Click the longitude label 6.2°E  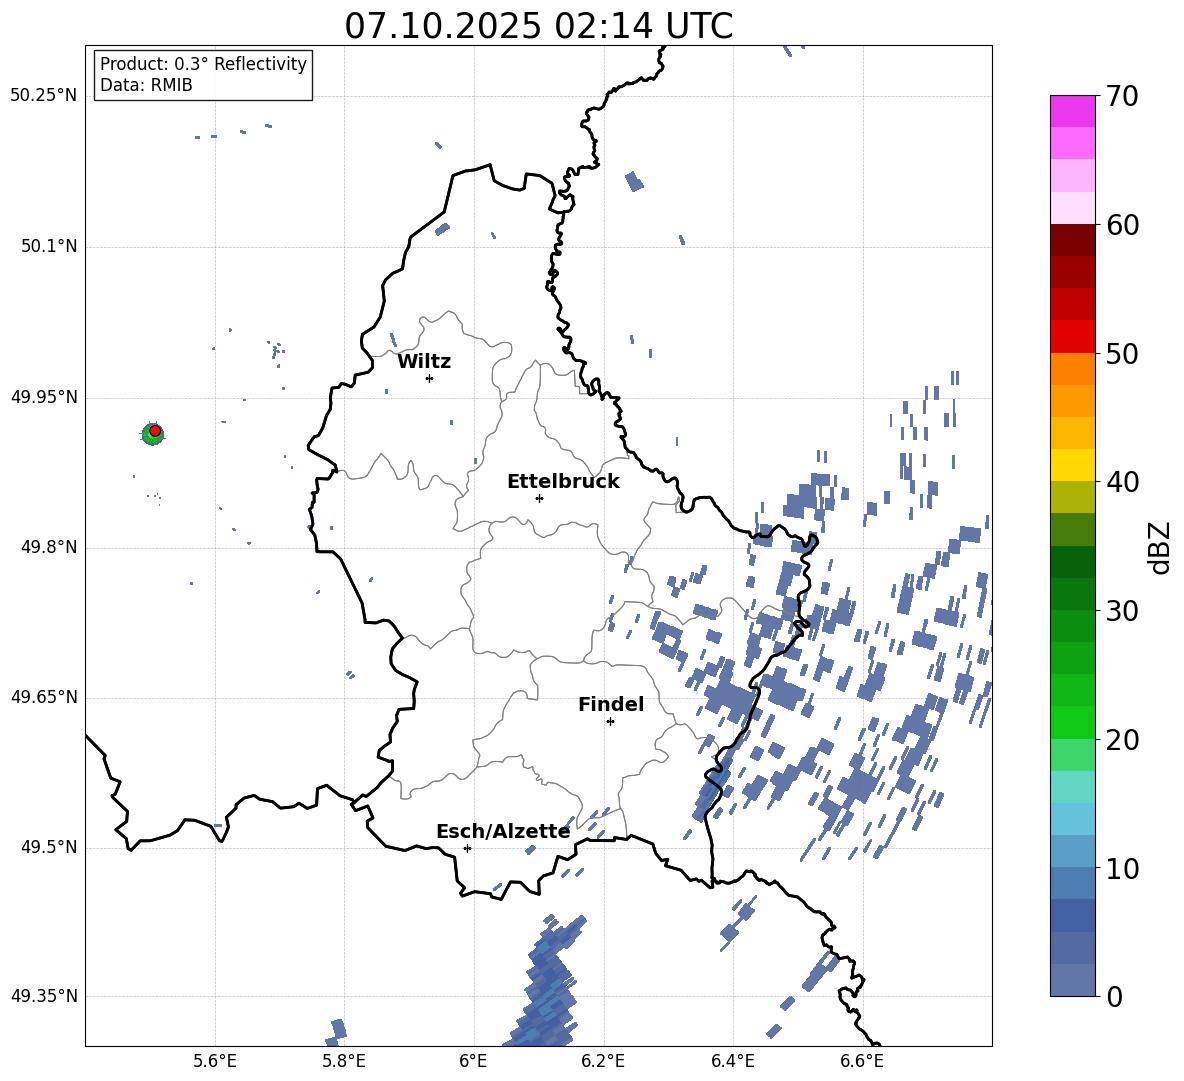[x=603, y=1061]
